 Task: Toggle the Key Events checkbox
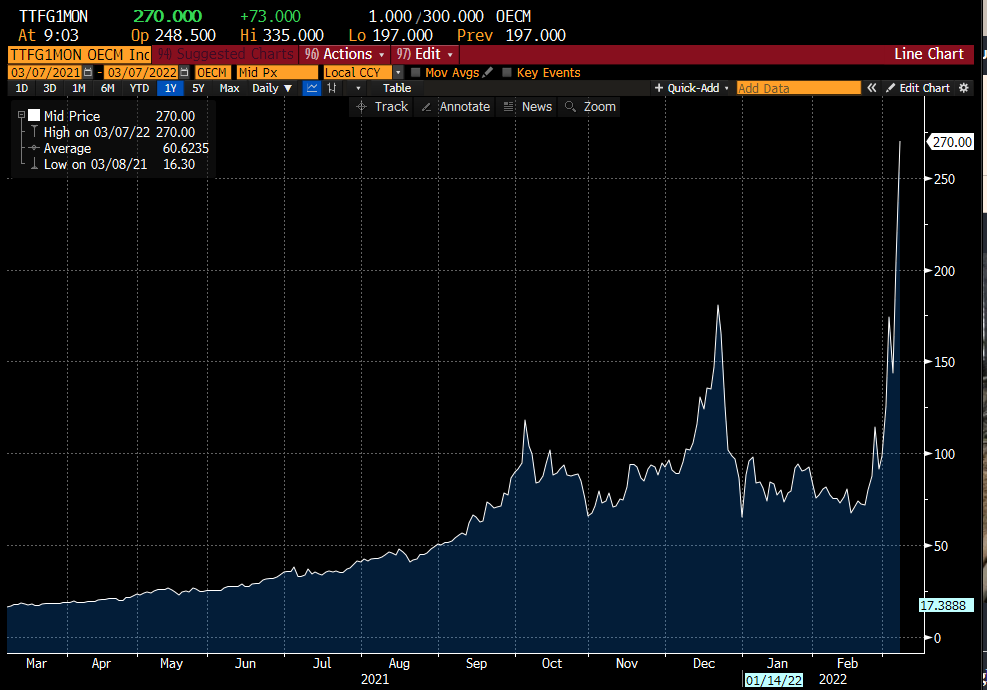pos(507,72)
